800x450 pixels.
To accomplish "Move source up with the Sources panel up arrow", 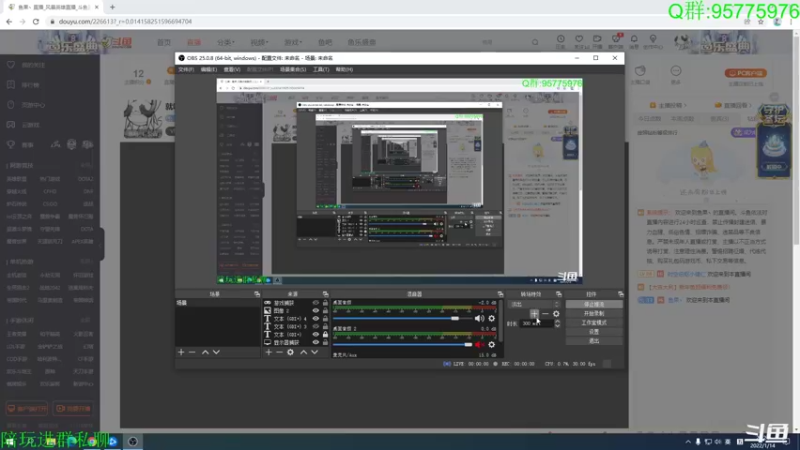I will point(304,352).
